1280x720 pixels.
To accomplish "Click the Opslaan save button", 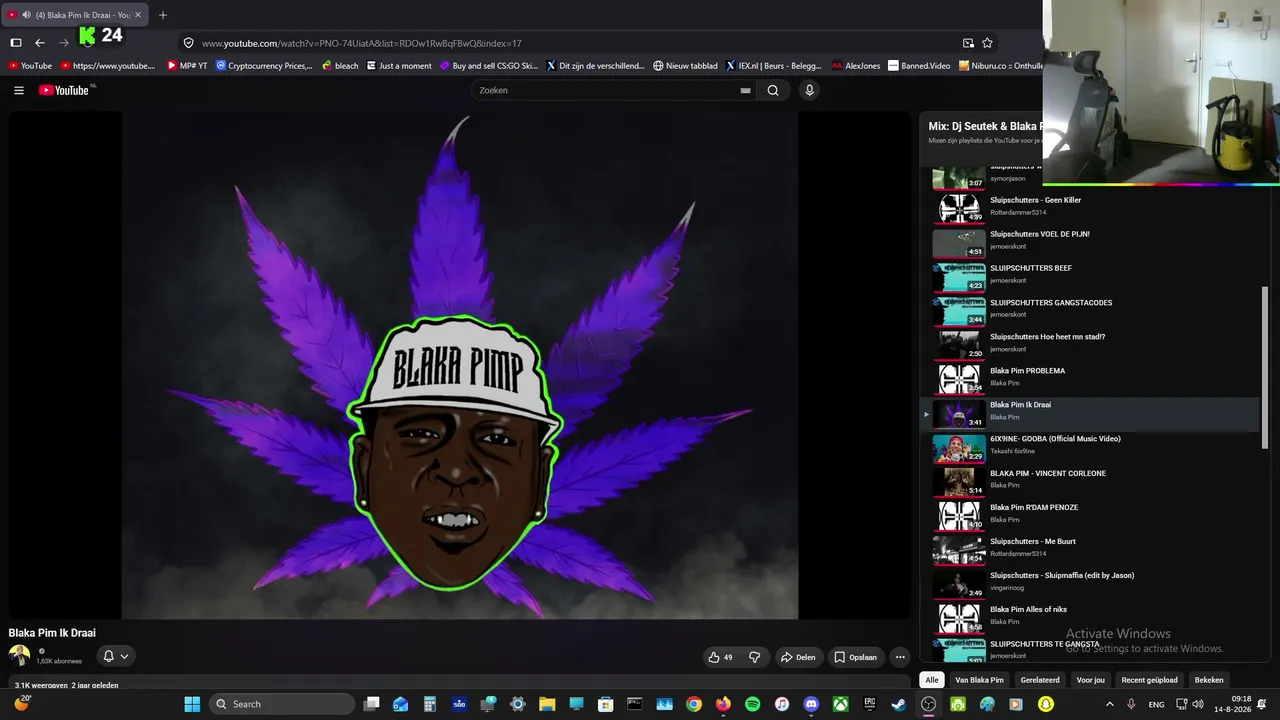I will 856,657.
